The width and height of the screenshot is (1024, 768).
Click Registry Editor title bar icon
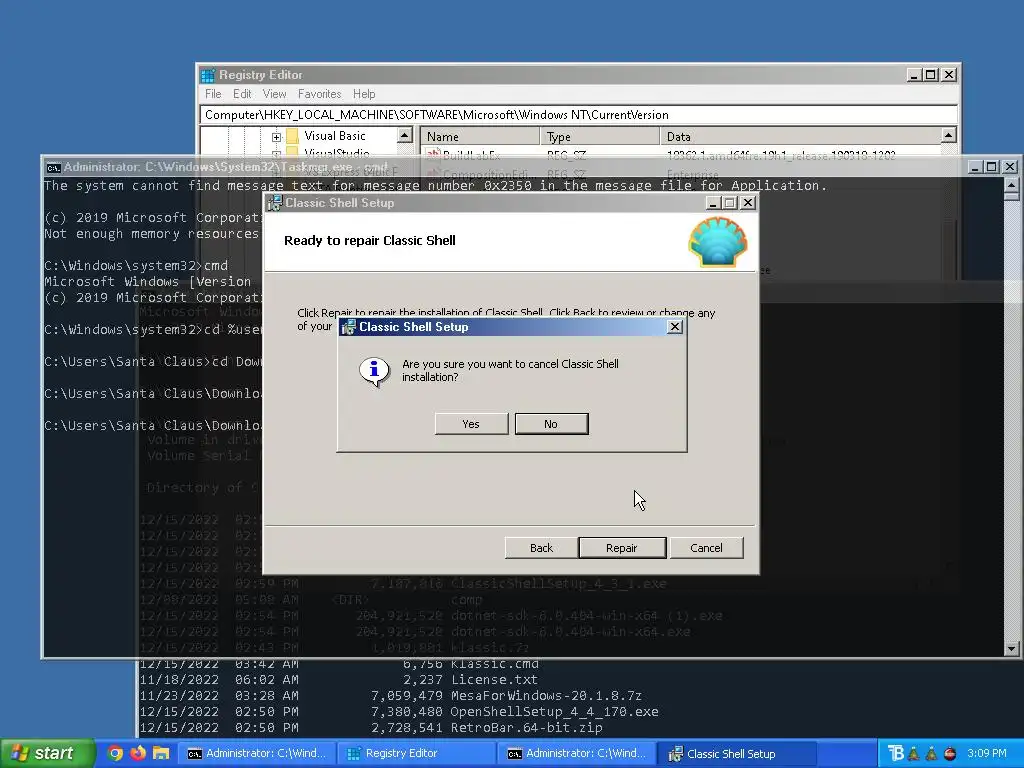click(208, 75)
